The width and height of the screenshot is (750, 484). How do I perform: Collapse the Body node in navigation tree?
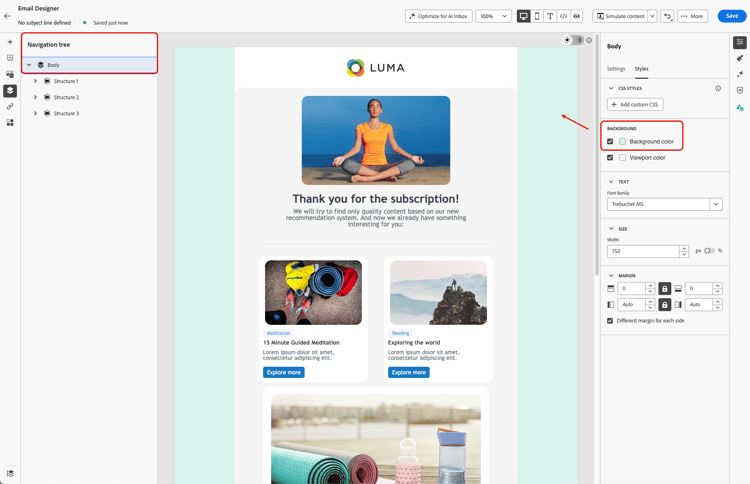click(x=29, y=65)
